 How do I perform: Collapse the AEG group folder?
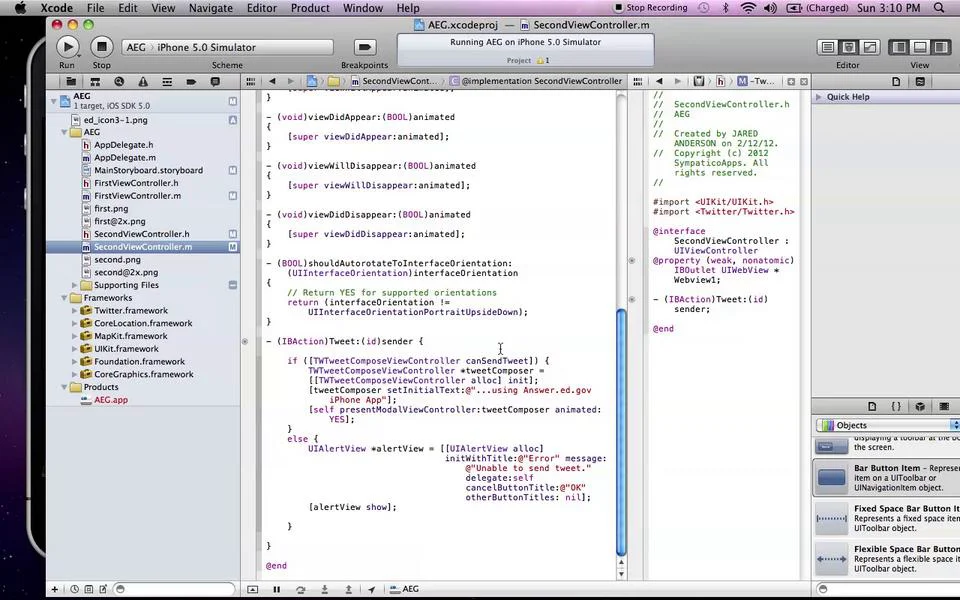point(64,132)
